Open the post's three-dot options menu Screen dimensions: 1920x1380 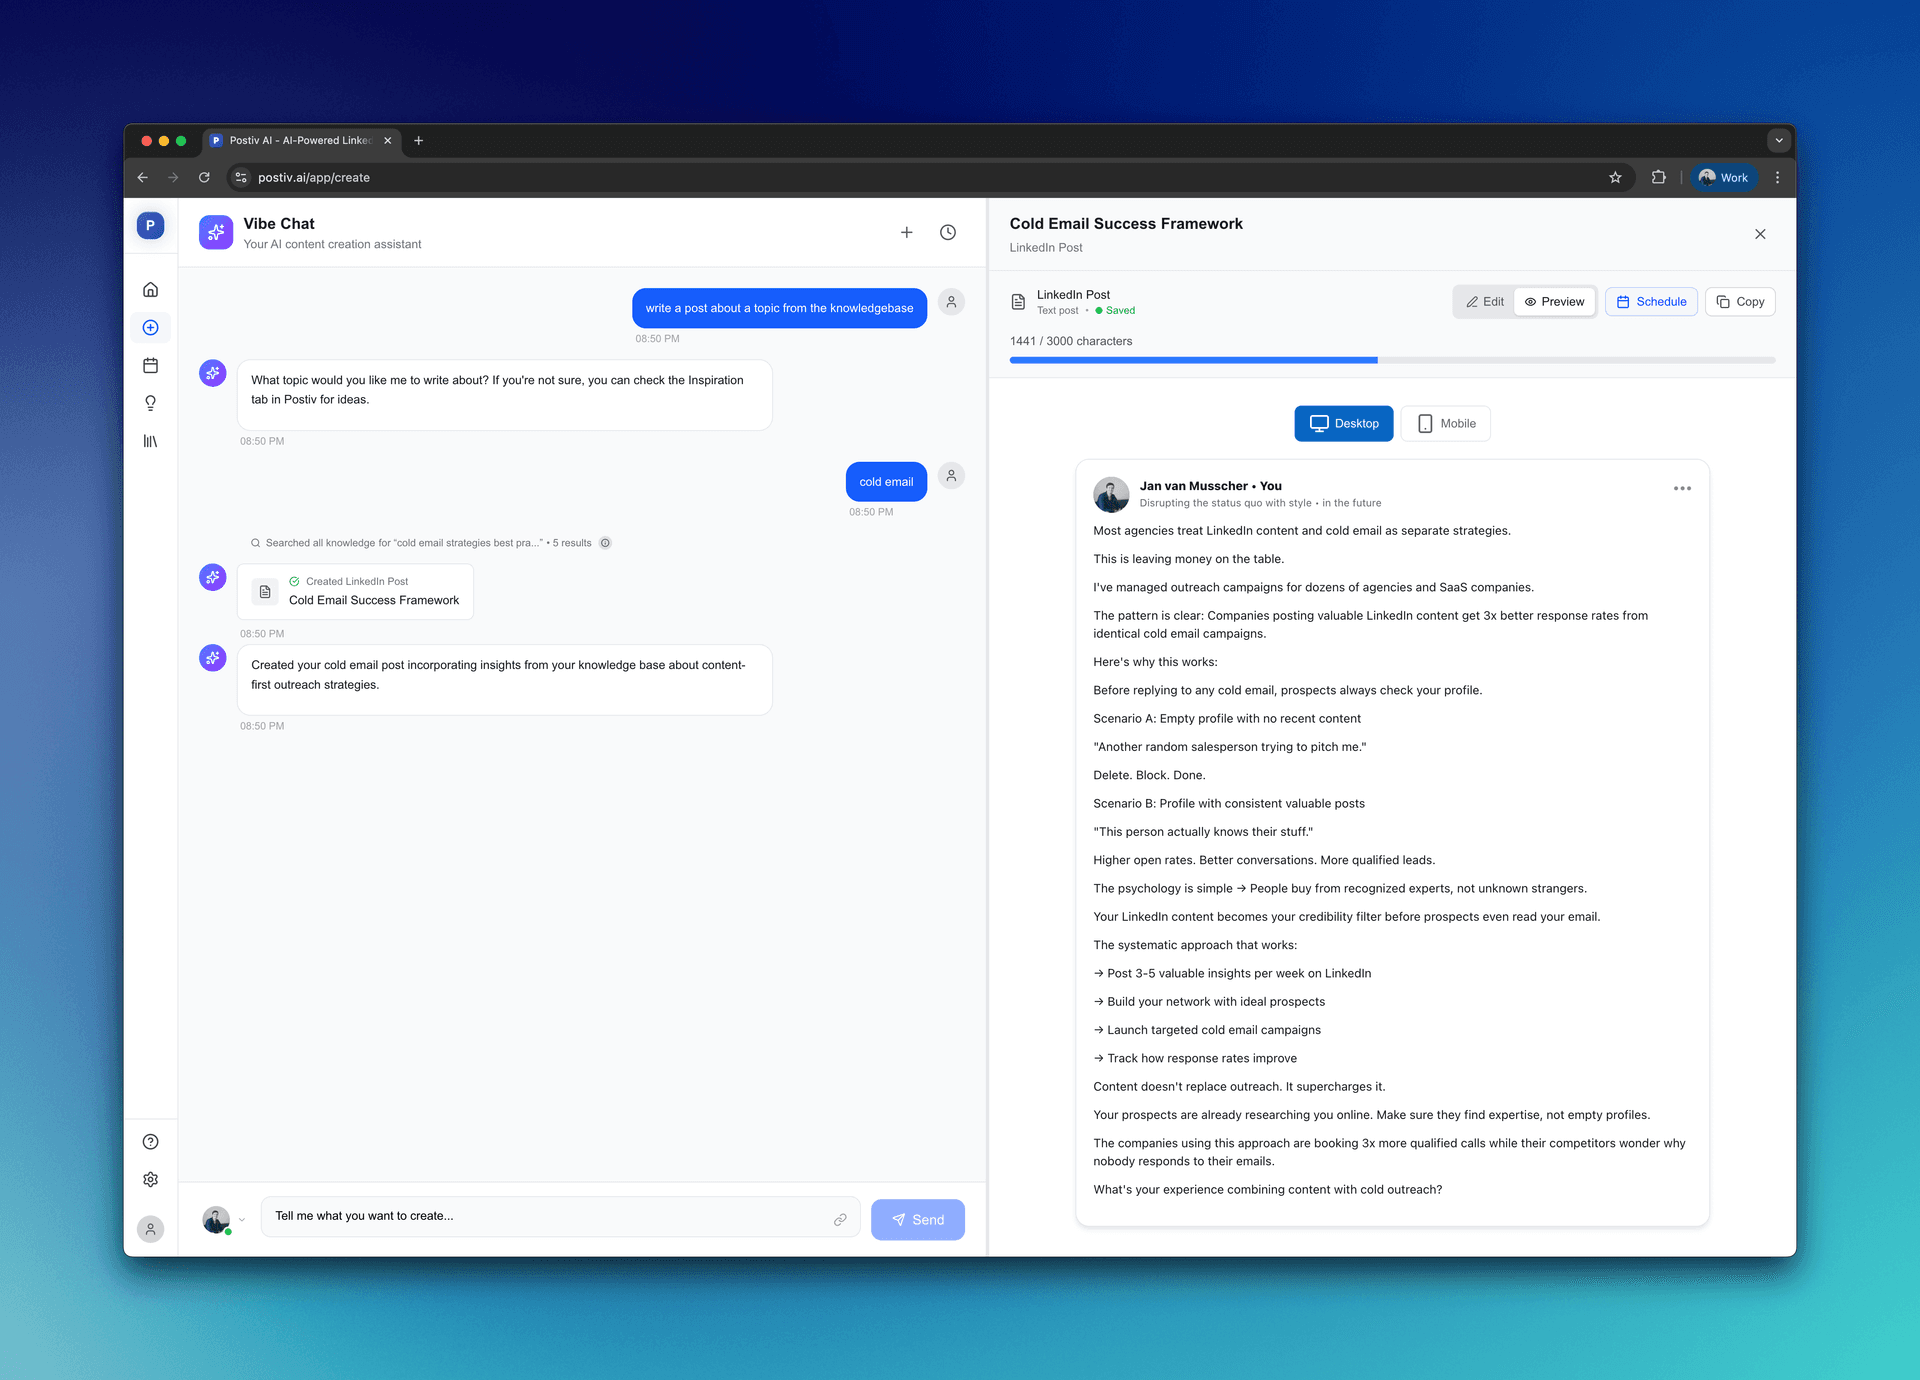coord(1682,489)
